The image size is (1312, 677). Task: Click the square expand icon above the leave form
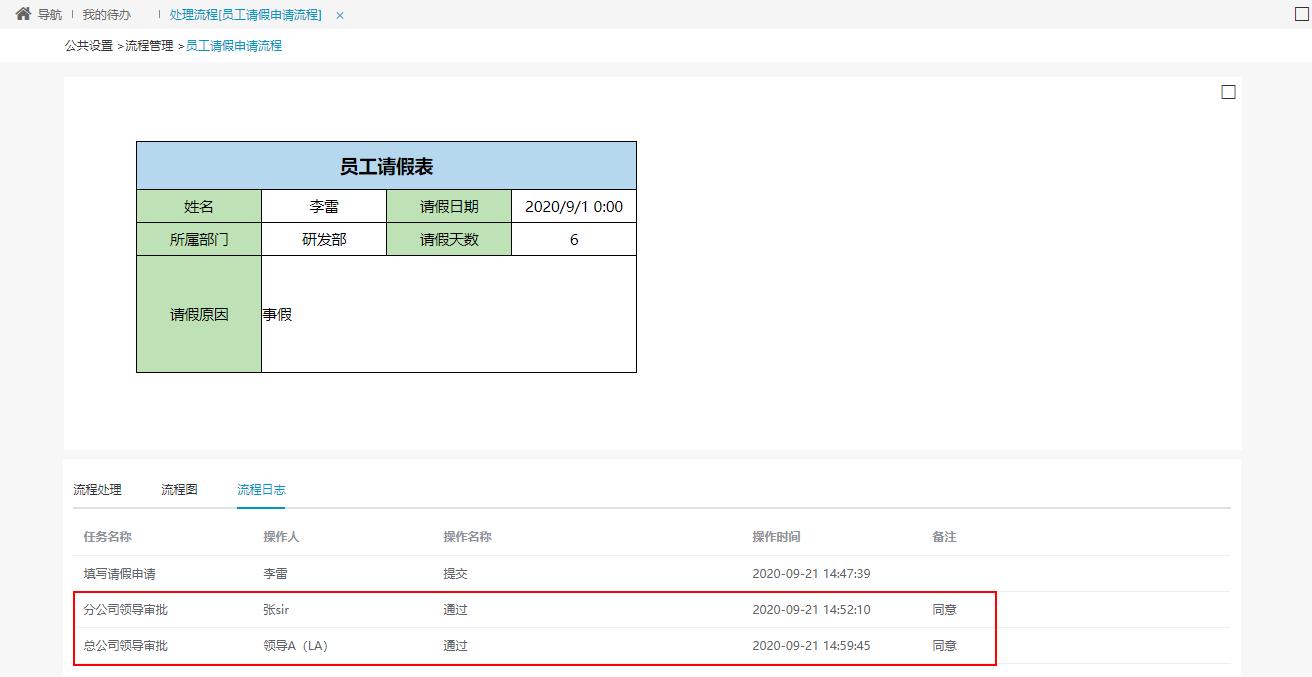1228,91
